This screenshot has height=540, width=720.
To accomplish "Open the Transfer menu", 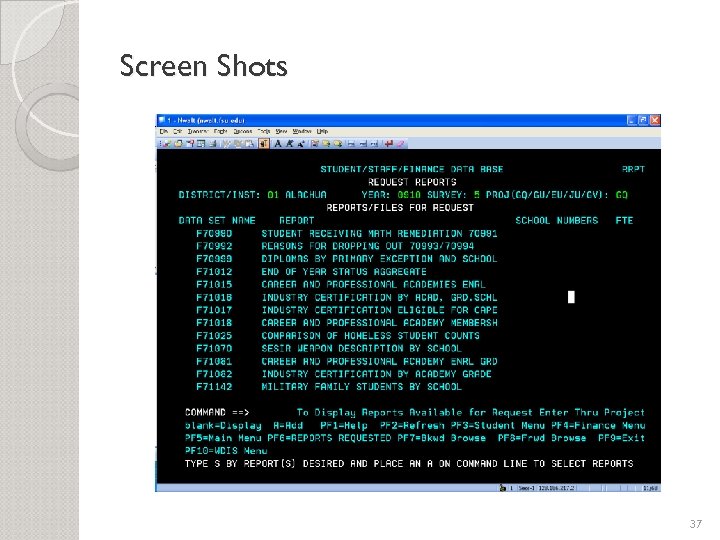I will (x=198, y=131).
